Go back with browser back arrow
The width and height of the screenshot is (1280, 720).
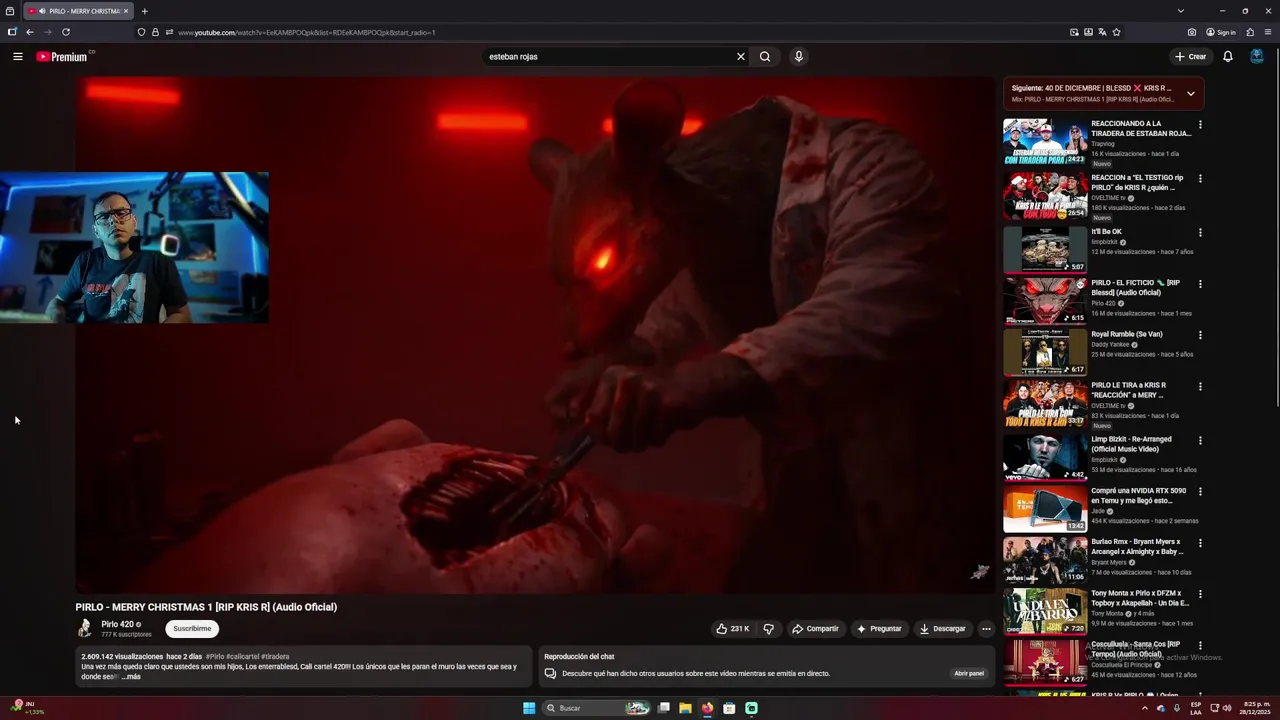coord(30,32)
